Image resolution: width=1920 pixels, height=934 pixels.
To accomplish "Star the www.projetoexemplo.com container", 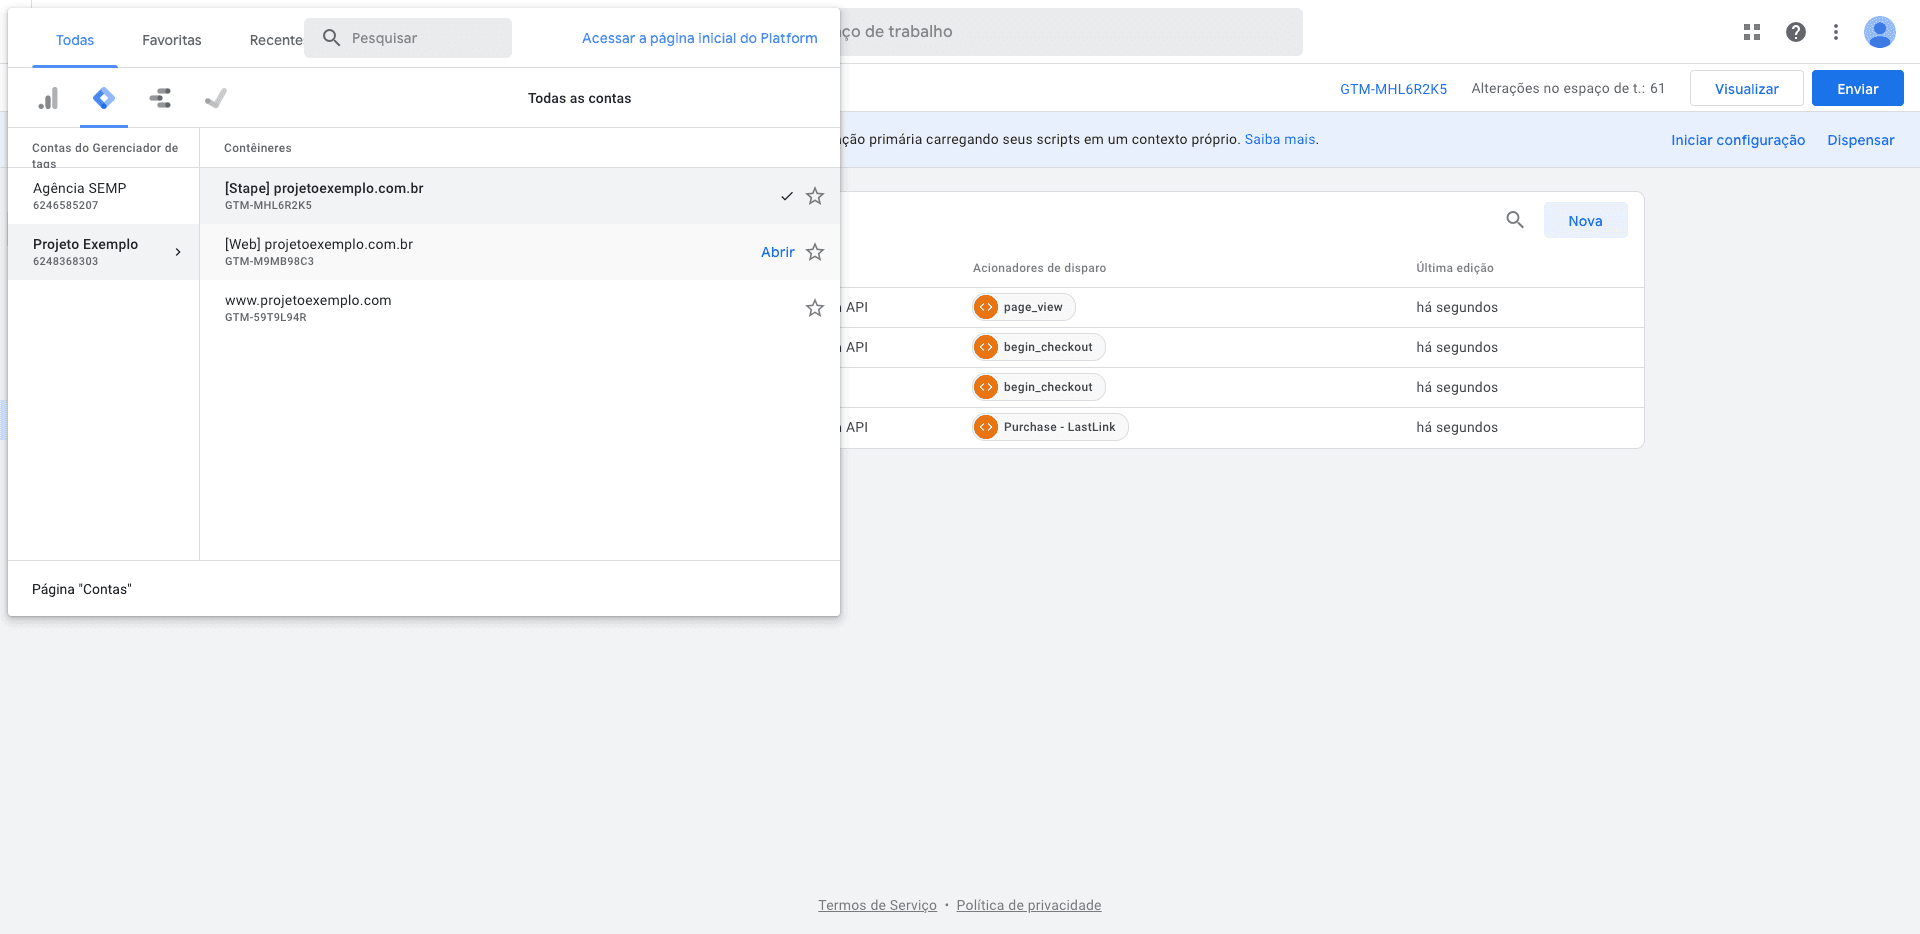I will point(815,308).
